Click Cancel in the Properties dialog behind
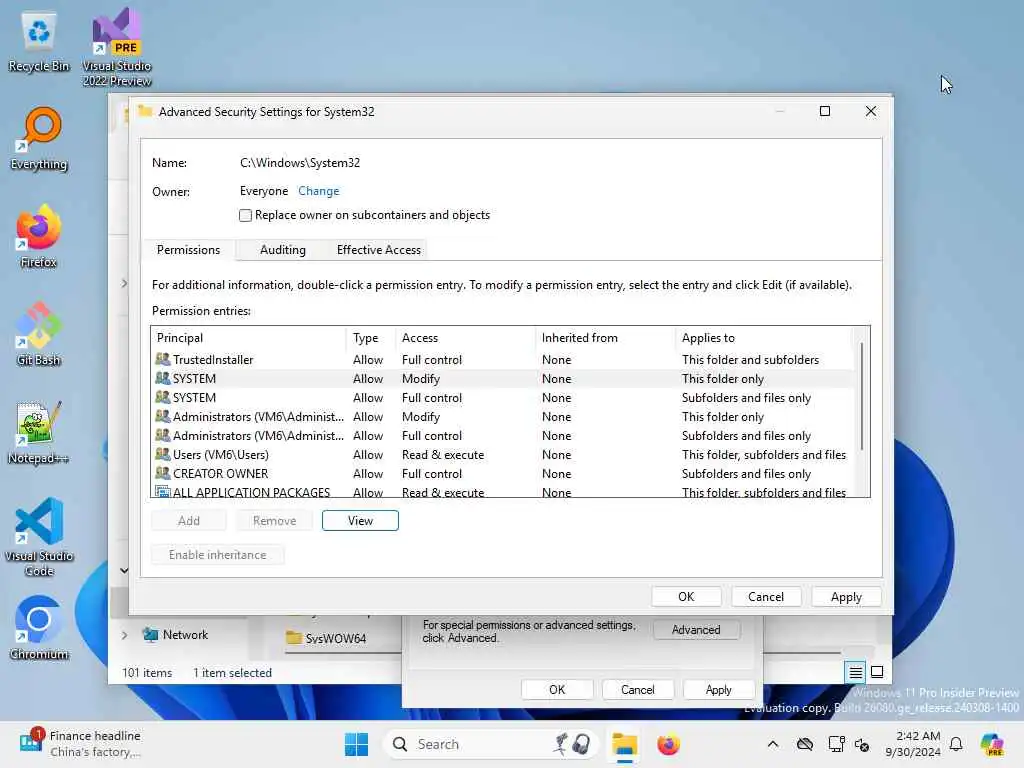Screen dimensions: 1024x768 (637, 690)
